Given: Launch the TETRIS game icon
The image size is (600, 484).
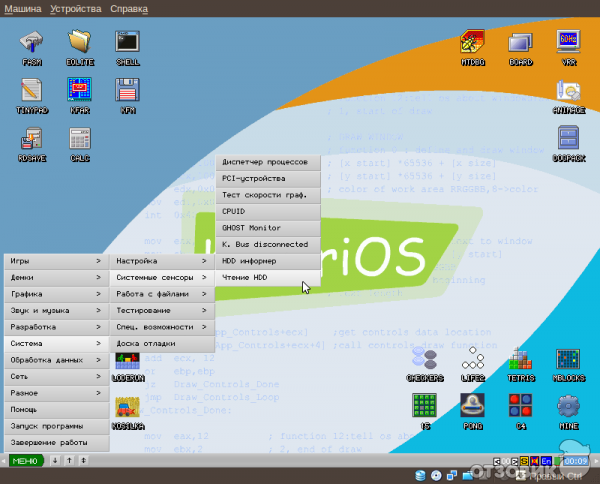Looking at the screenshot, I should pyautogui.click(x=520, y=362).
